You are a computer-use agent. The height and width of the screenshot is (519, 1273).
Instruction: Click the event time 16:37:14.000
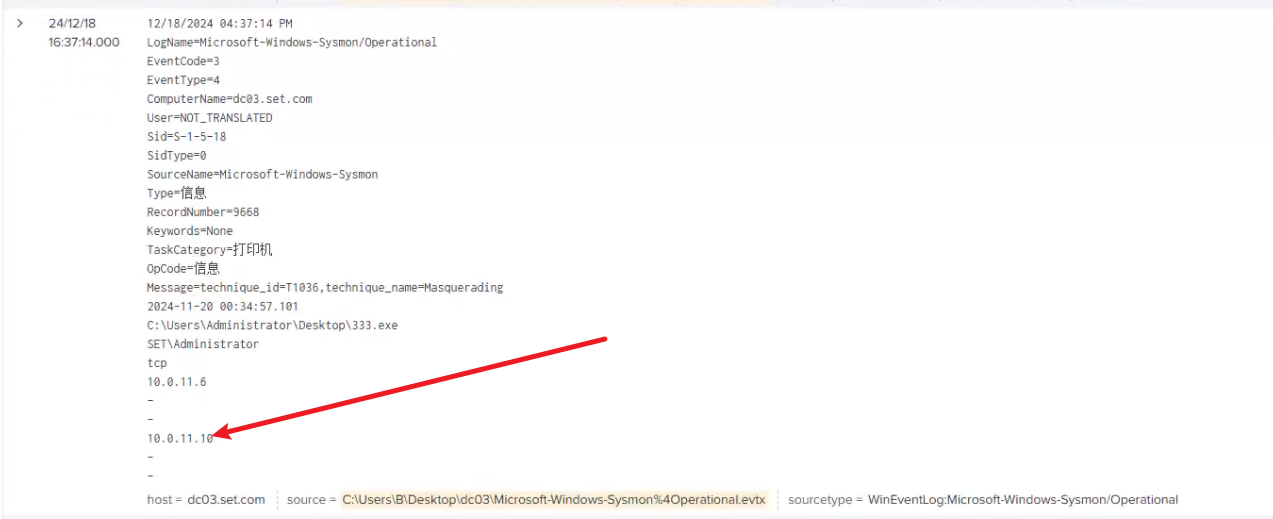pyautogui.click(x=84, y=42)
